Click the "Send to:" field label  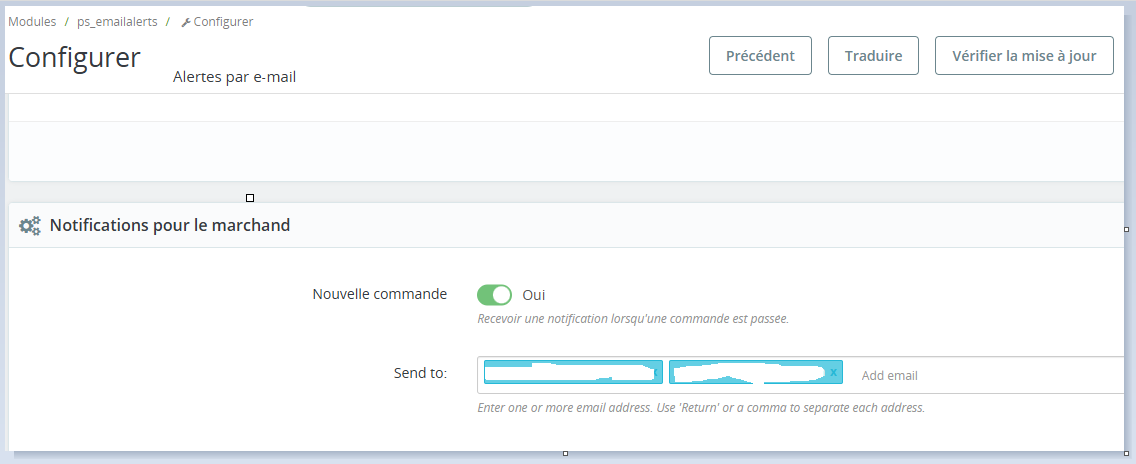[x=420, y=373]
